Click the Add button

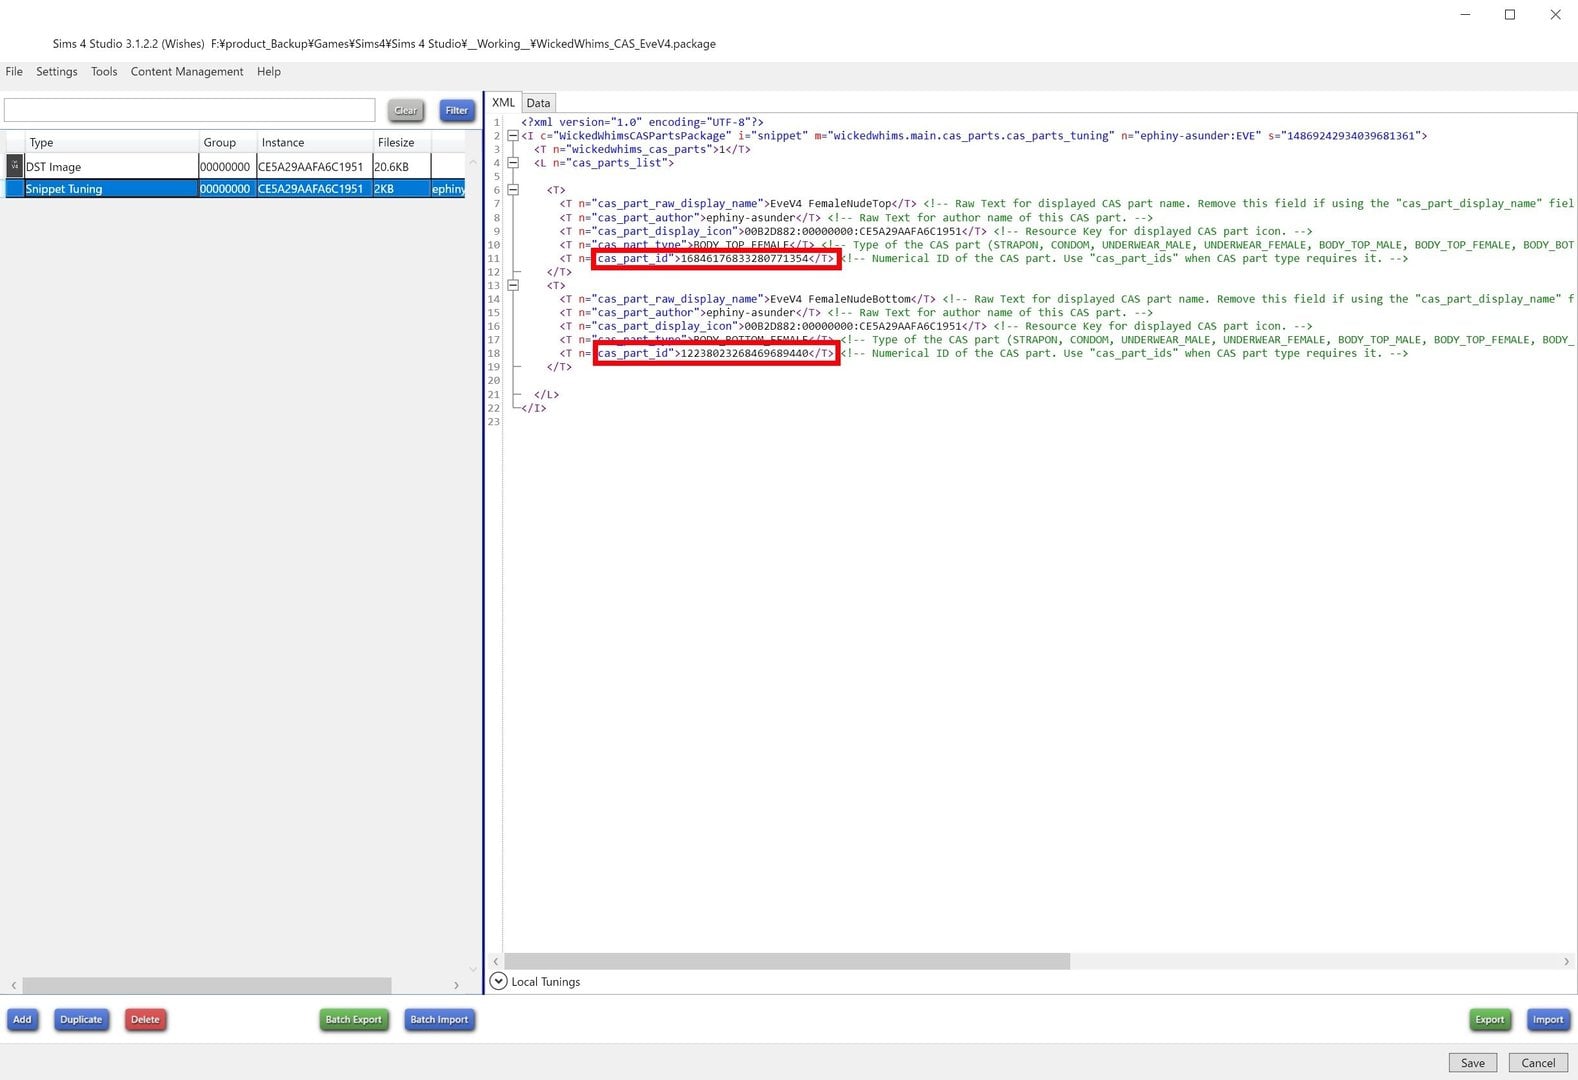pos(22,1020)
